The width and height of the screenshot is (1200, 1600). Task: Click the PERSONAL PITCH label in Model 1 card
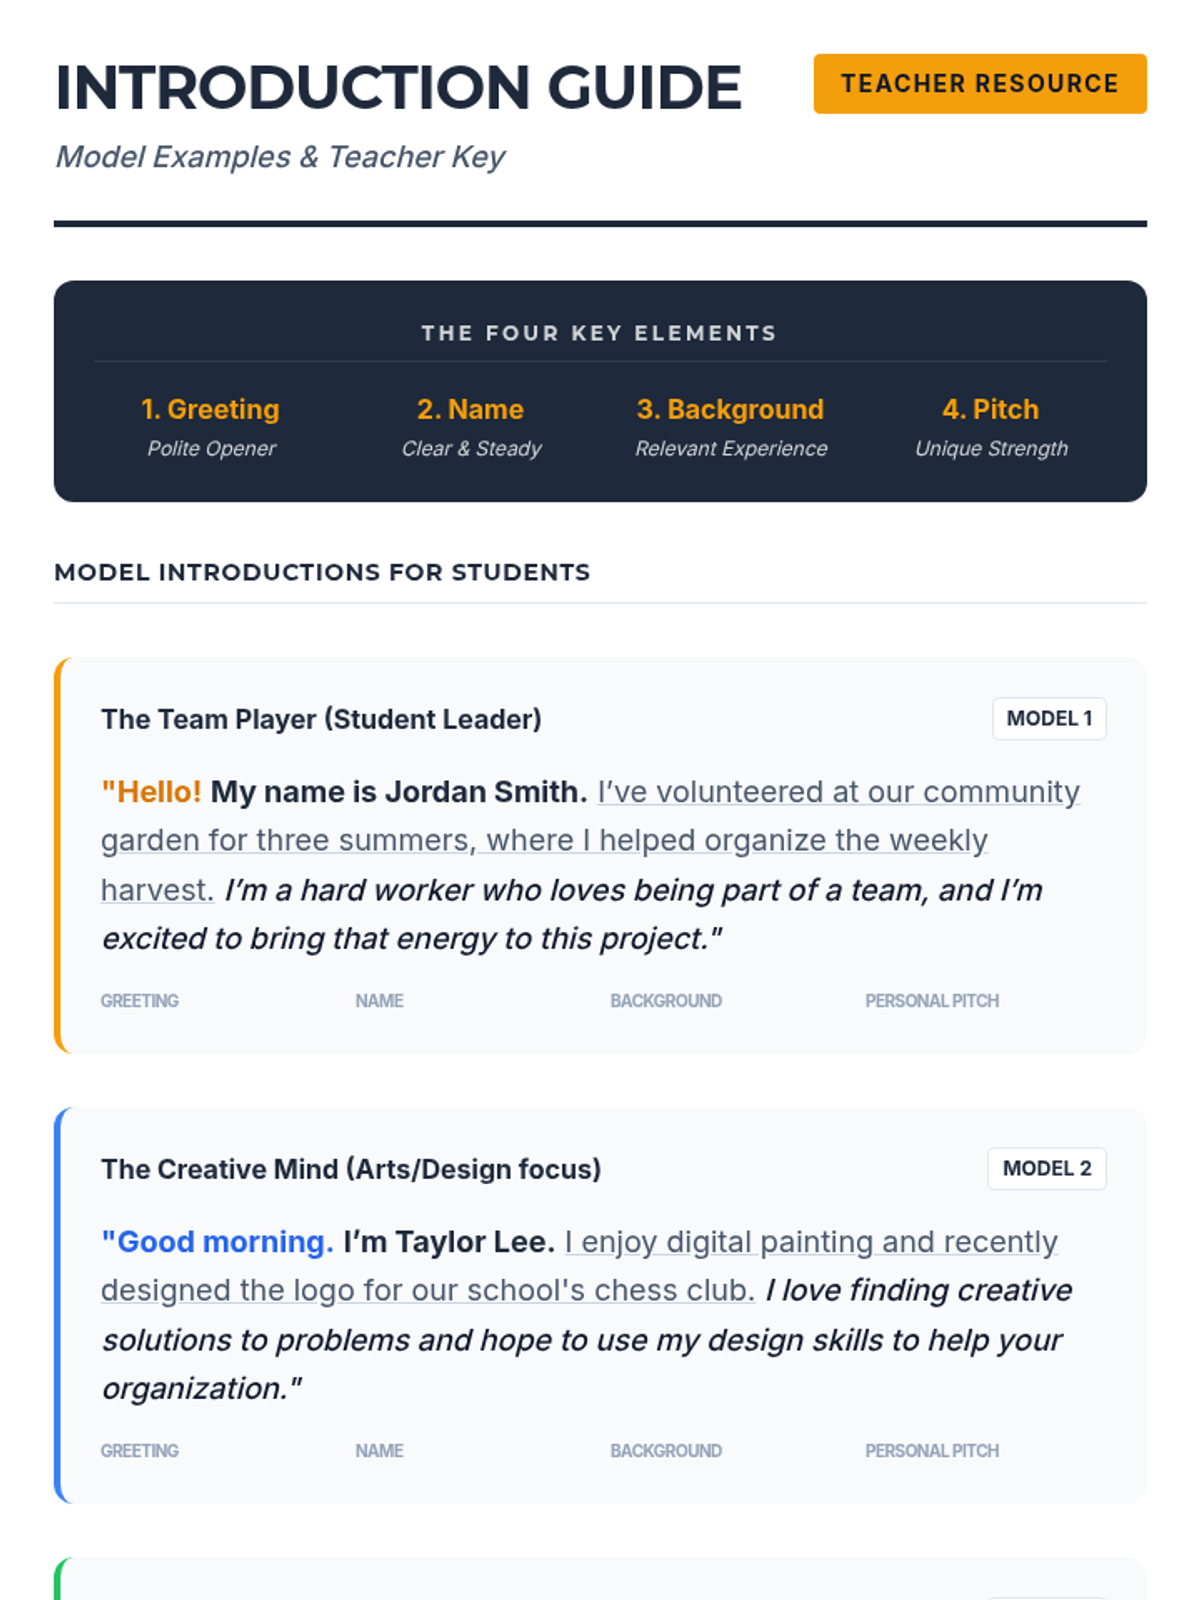coord(932,1001)
